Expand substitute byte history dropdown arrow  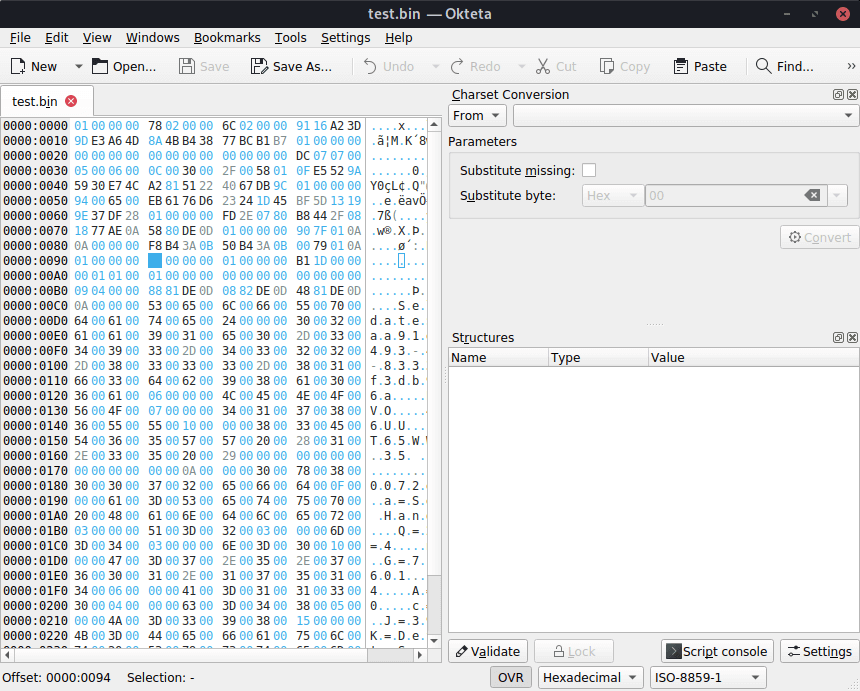click(836, 195)
